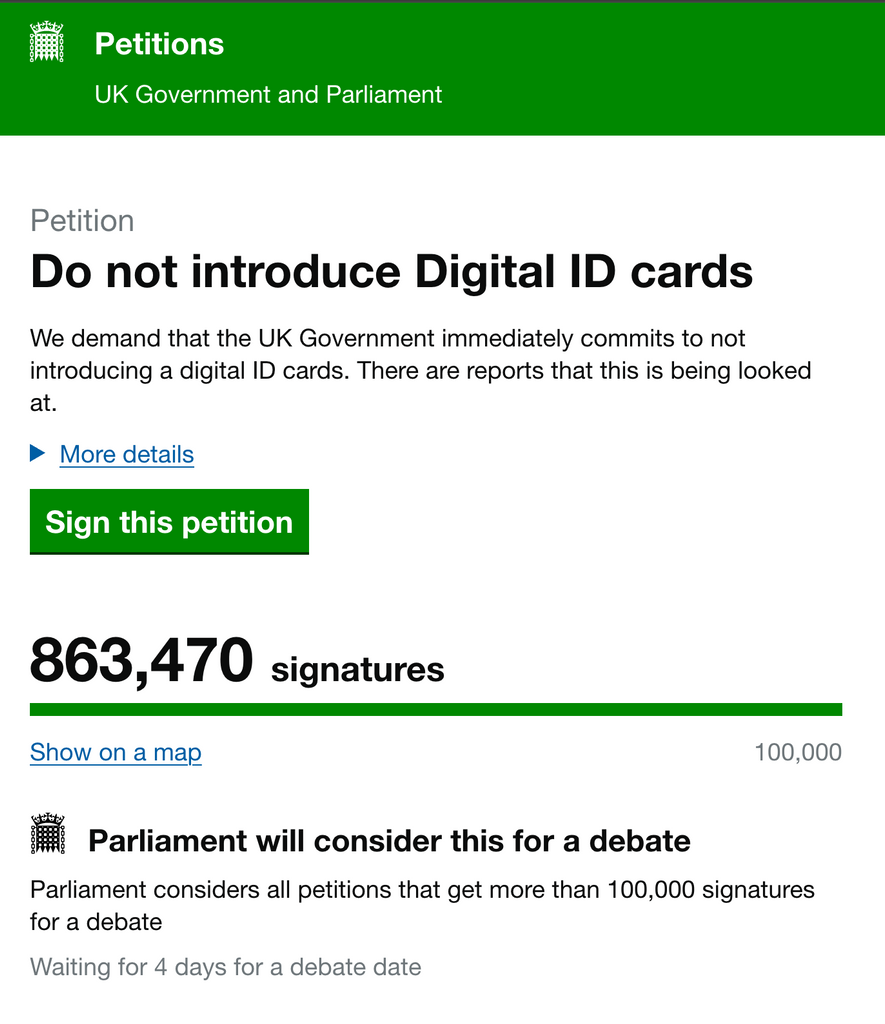Viewport: 885px width, 1024px height.
Task: Click the portcullis icon beside the debate heading
Action: coord(47,833)
